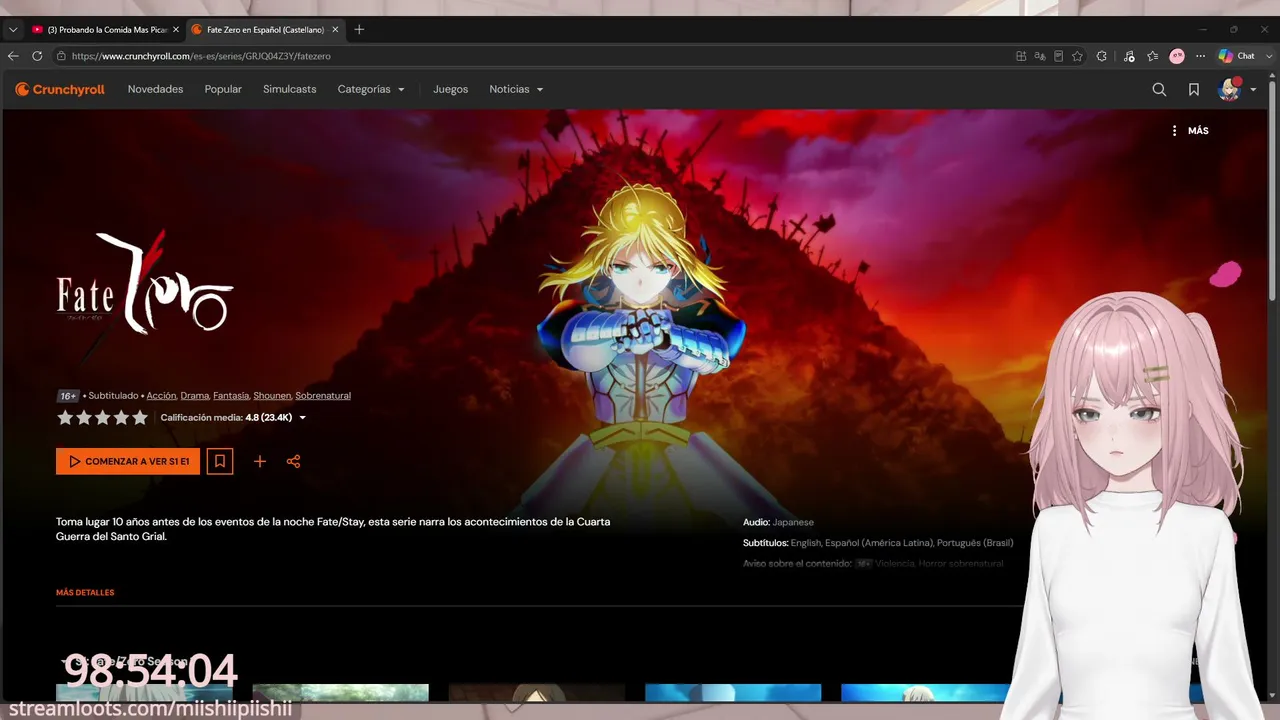This screenshot has width=1280, height=720.
Task: Rate Fate/Zero four stars
Action: click(121, 418)
